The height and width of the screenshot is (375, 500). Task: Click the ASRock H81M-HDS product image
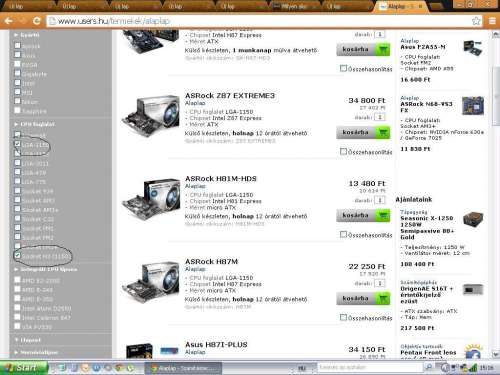tap(151, 199)
